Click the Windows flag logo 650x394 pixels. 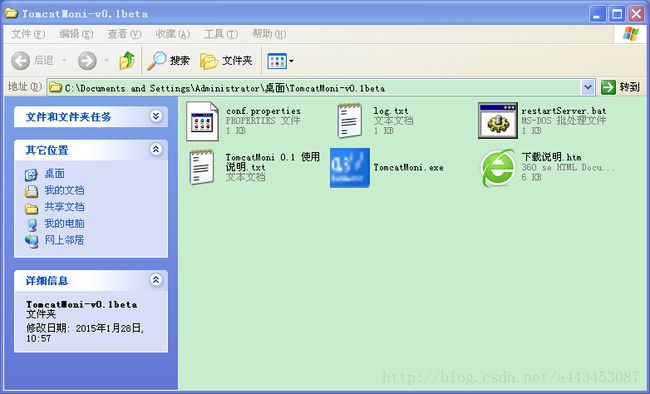[631, 34]
